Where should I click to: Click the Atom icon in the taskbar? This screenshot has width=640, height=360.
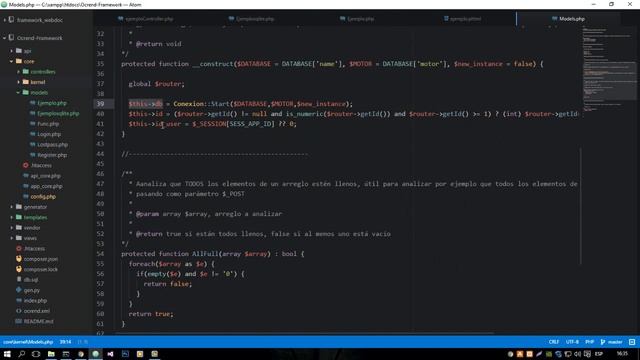(96, 354)
